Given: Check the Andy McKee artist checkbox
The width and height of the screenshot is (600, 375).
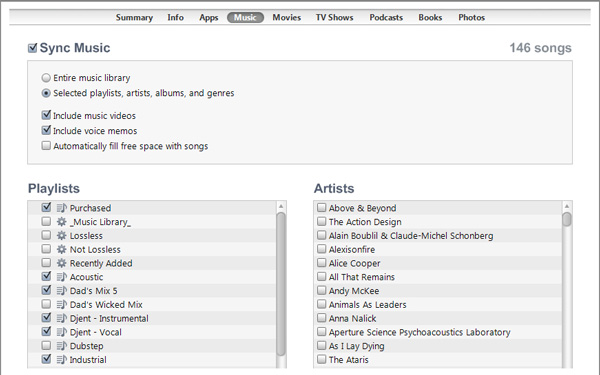Looking at the screenshot, I should click(321, 290).
